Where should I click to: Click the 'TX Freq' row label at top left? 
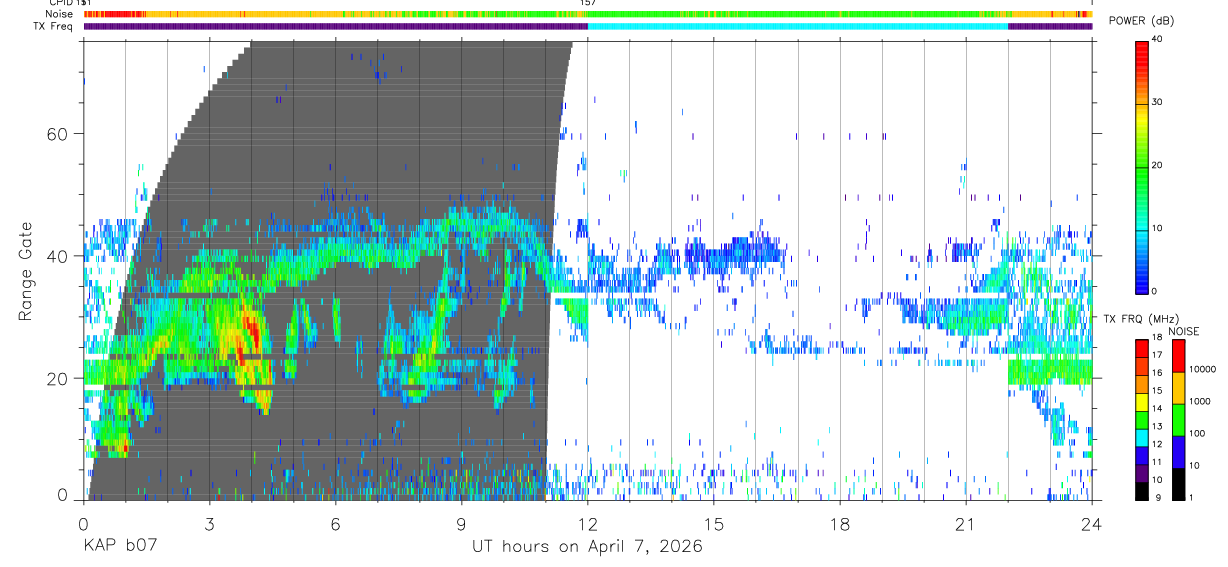pyautogui.click(x=55, y=27)
